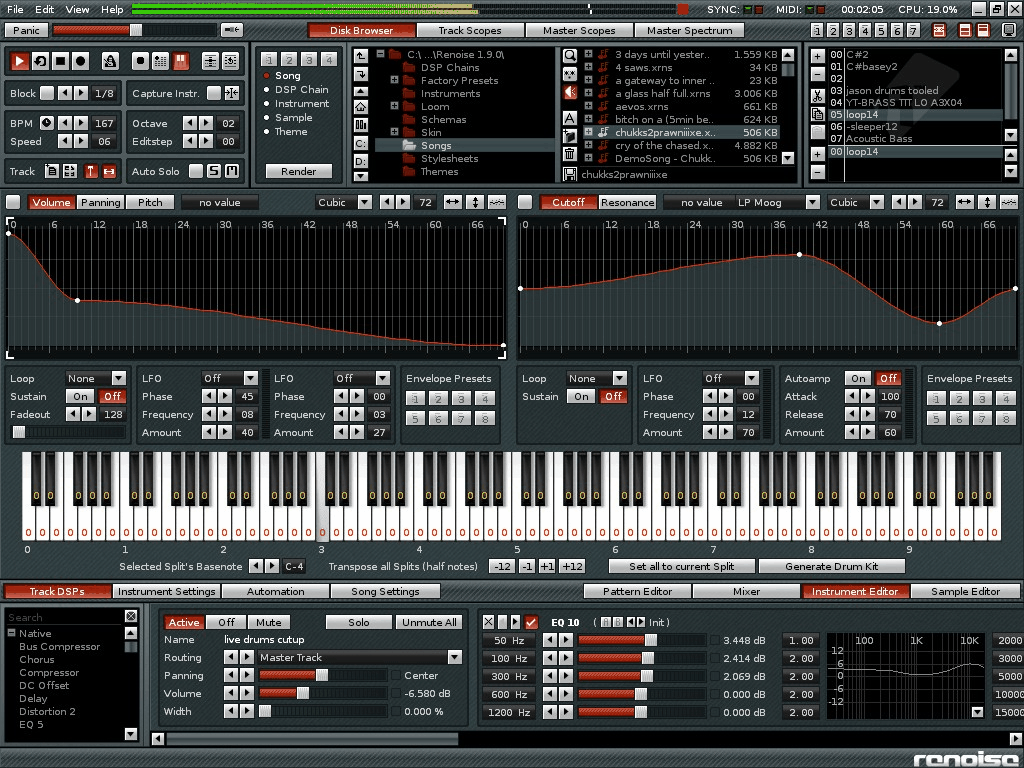Set volume envelope Sustain to On
The width and height of the screenshot is (1024, 768).
(80, 396)
